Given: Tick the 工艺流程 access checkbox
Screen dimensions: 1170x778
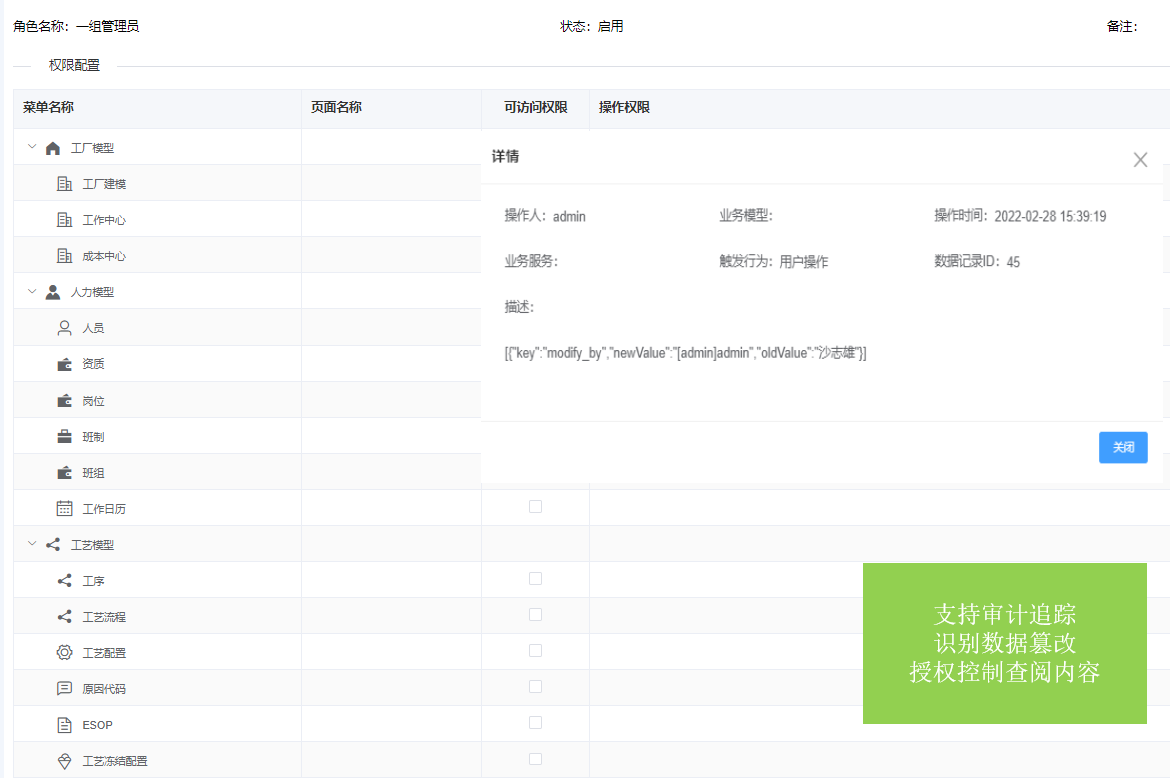Looking at the screenshot, I should click(x=535, y=615).
